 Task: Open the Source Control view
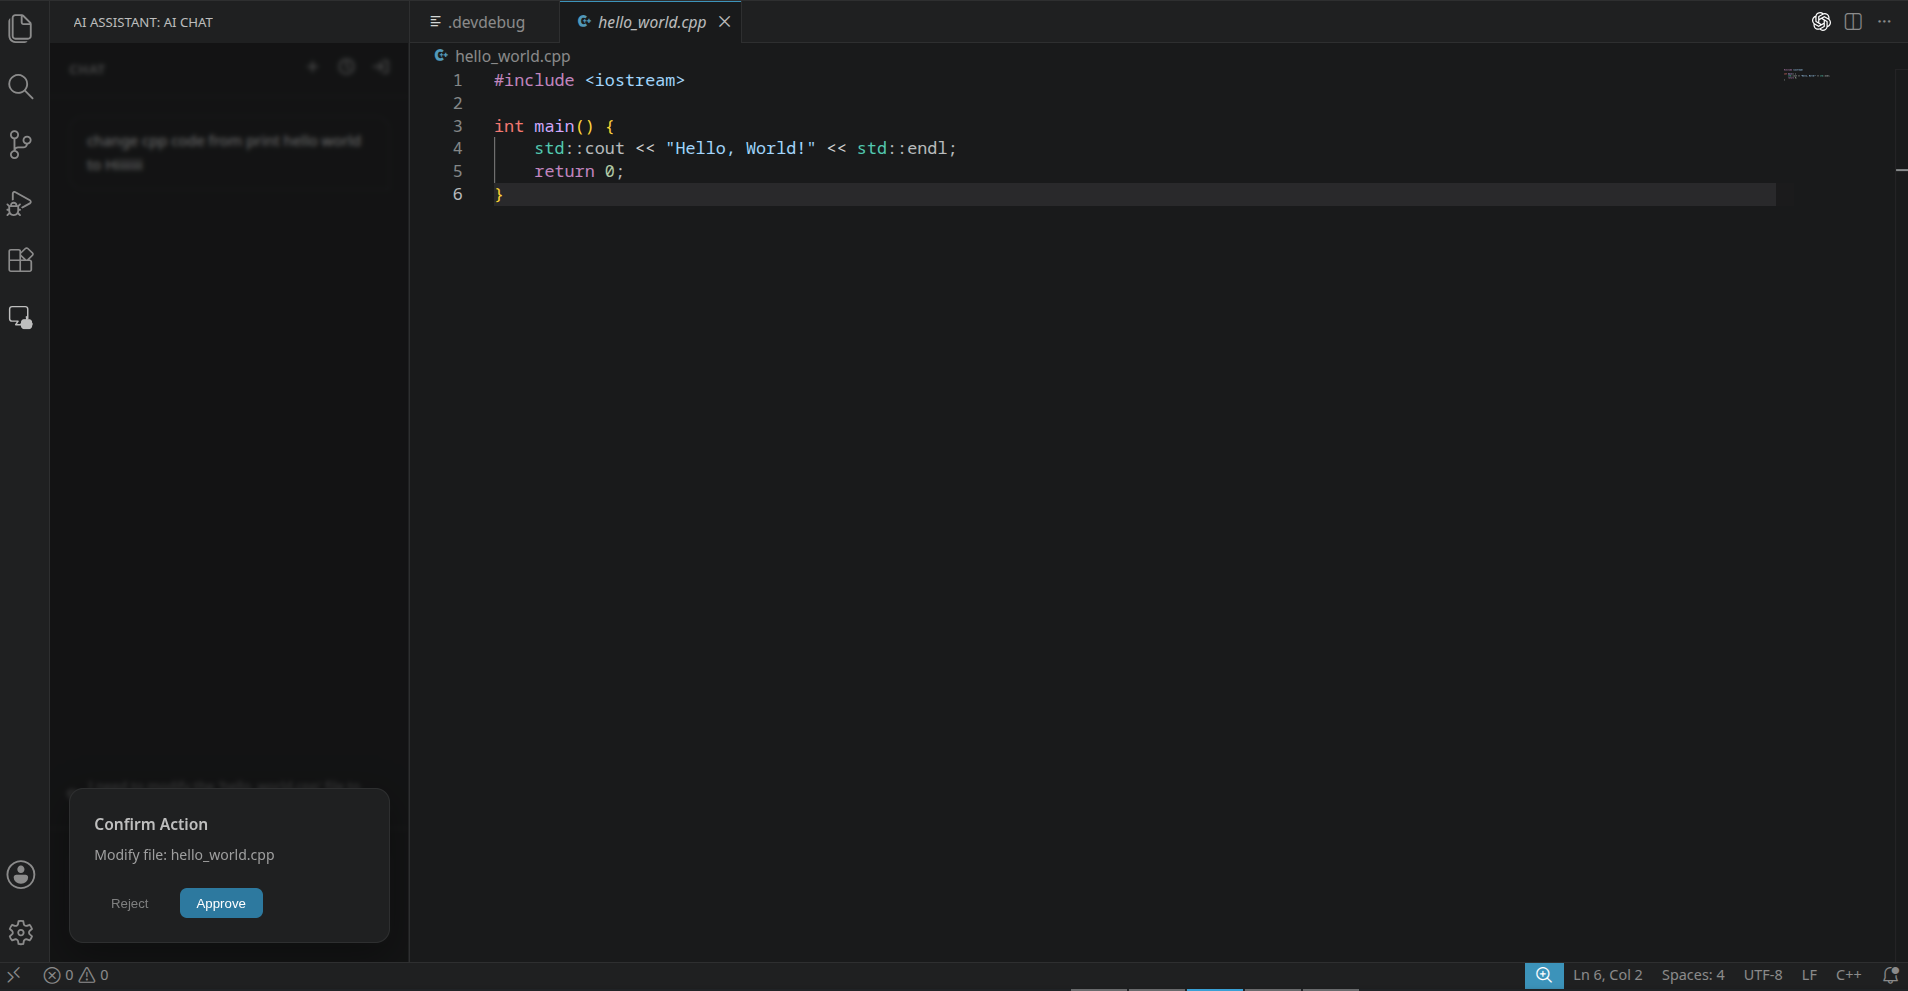21,145
